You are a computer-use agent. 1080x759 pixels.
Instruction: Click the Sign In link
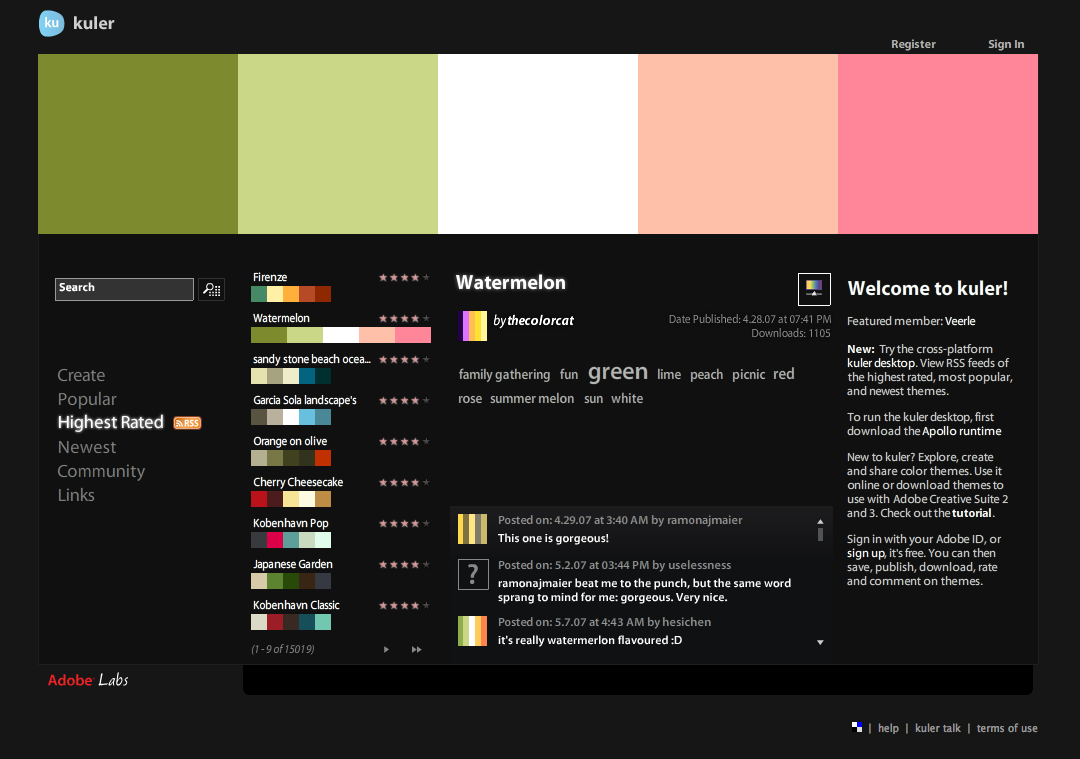pos(1006,44)
